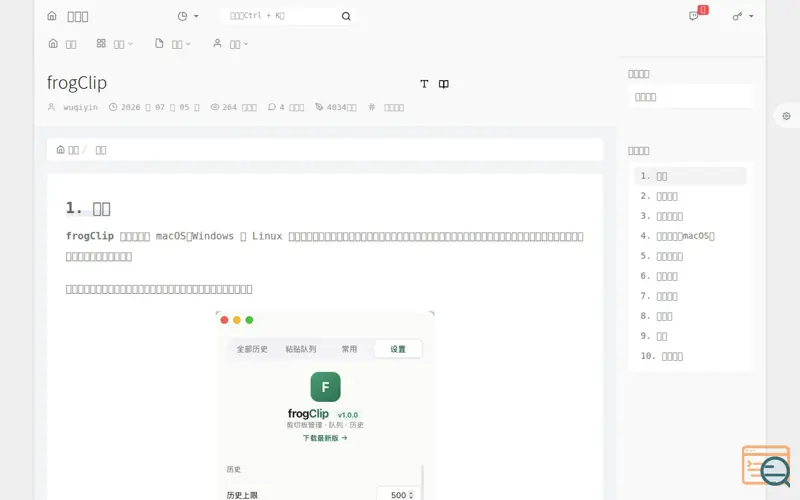Click the section 1 heading in article
800x500 pixels.
coord(88,208)
